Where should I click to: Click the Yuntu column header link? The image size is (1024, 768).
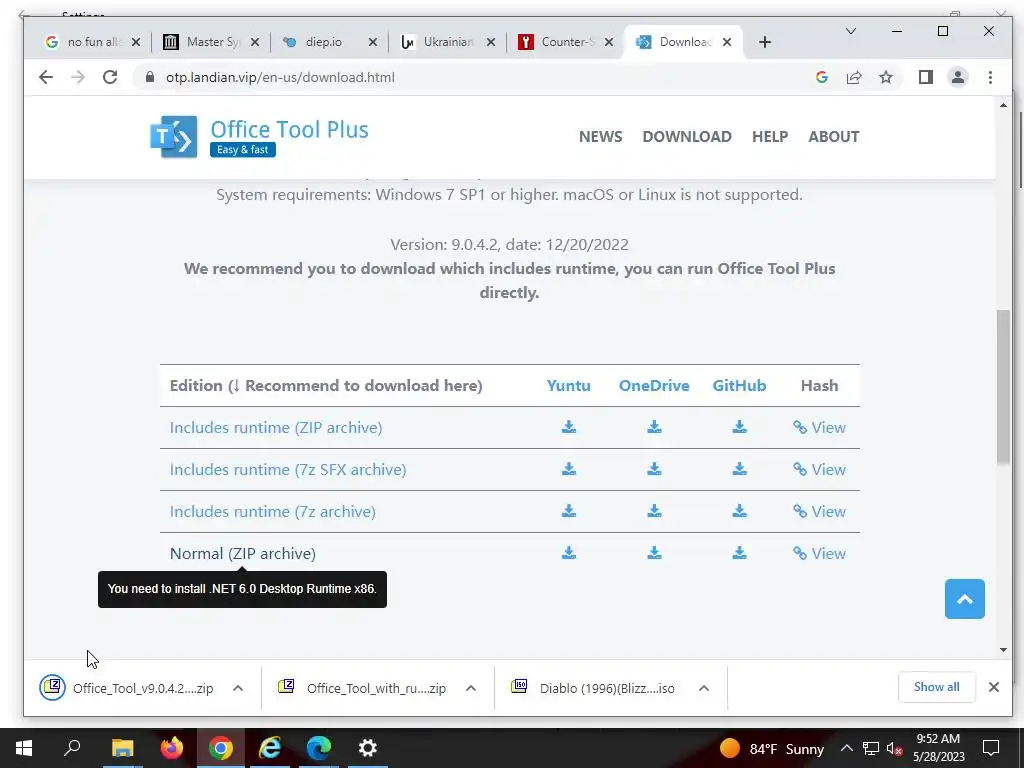569,385
